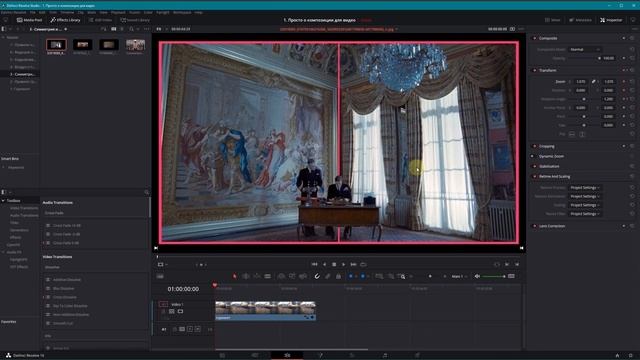Toggle the Position Lock padlock icon
The image size is (640, 360).
(338, 276)
